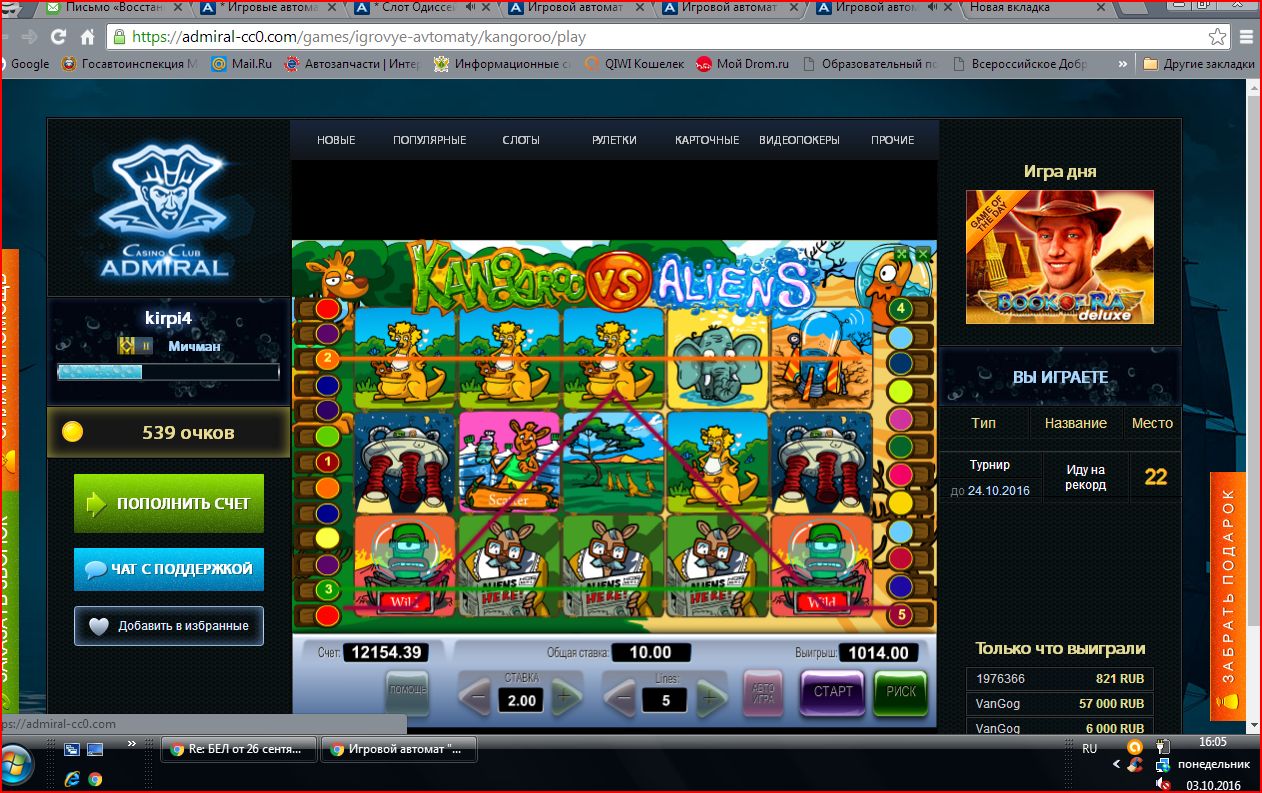1262x793 pixels.
Task: Open Мой Drom.ru bookmark
Action: click(x=742, y=64)
